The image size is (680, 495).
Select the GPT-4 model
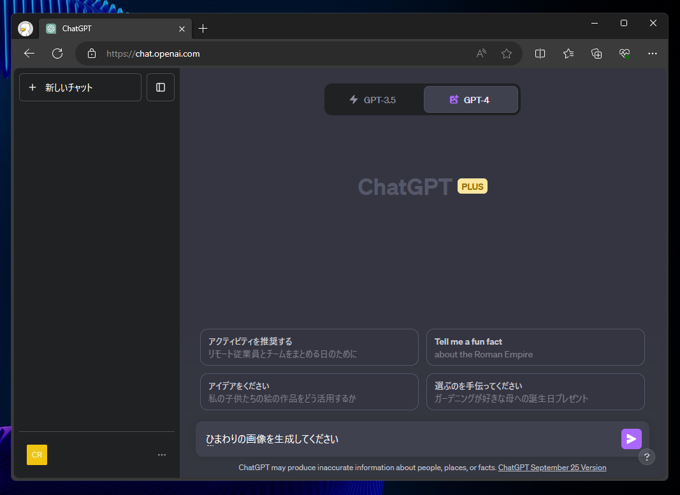tap(471, 100)
